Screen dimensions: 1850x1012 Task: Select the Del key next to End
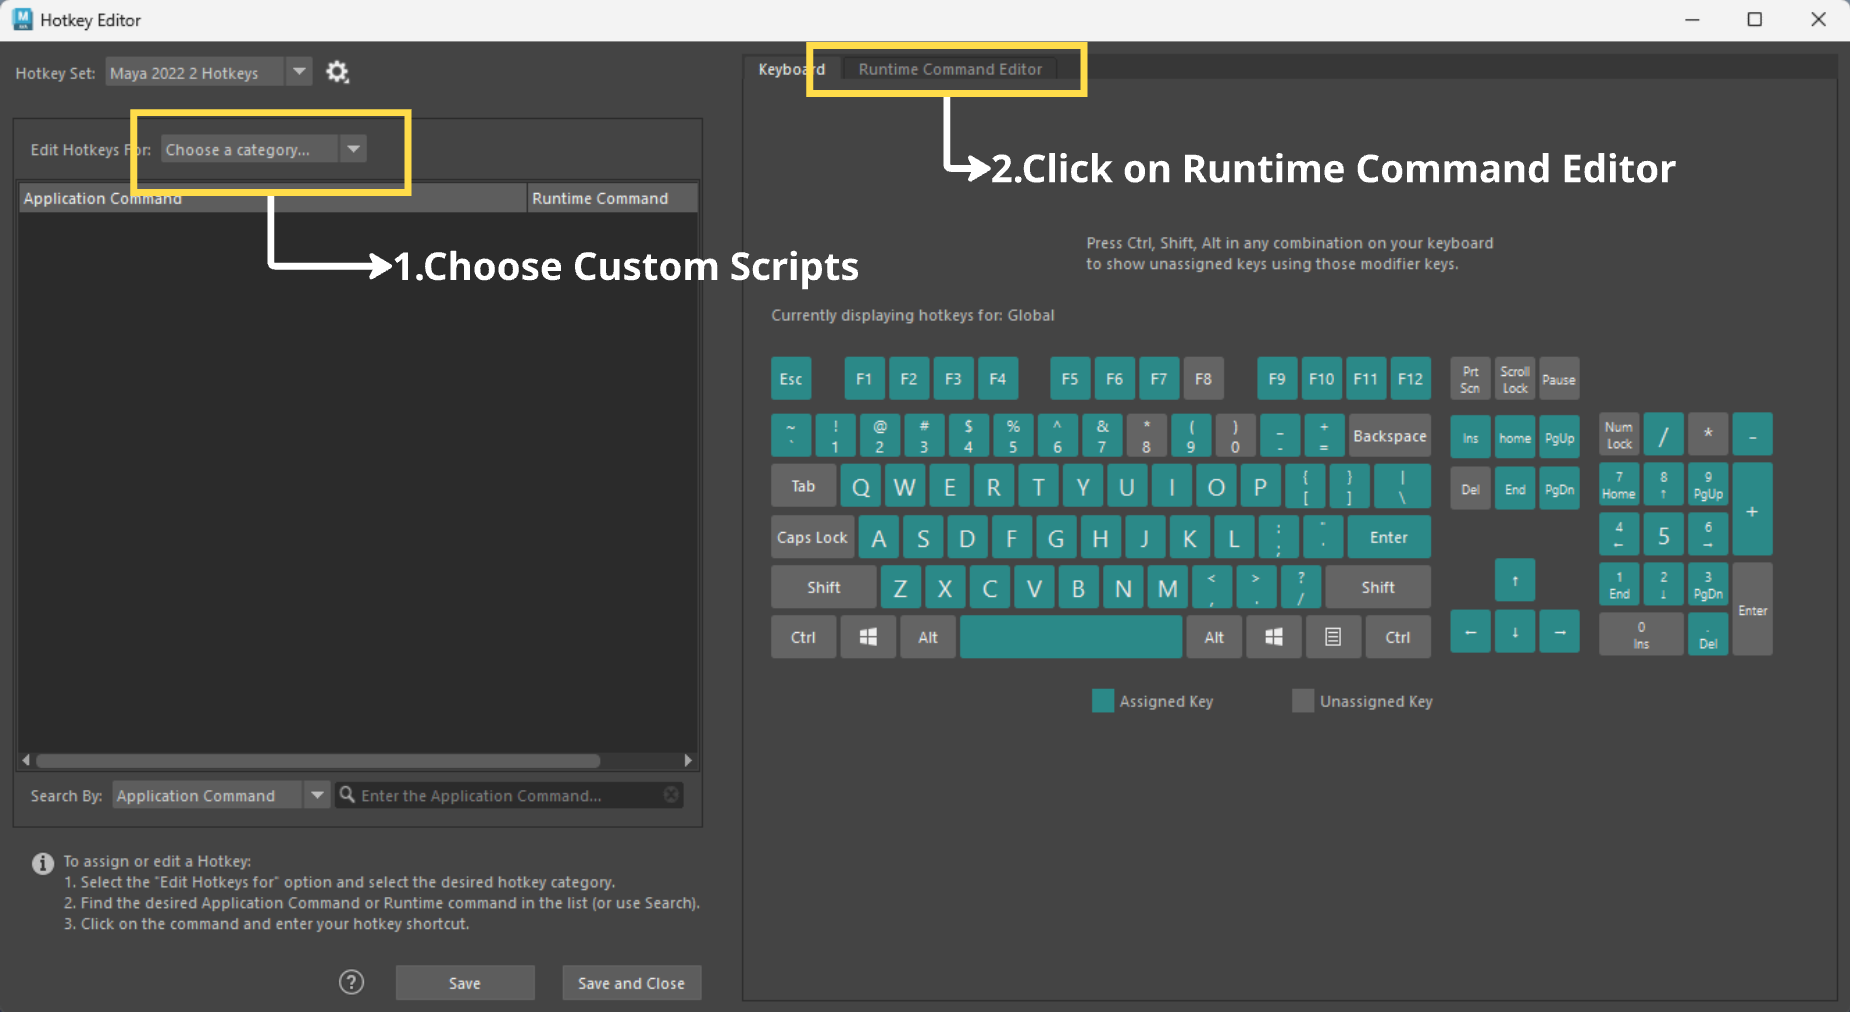[1470, 488]
